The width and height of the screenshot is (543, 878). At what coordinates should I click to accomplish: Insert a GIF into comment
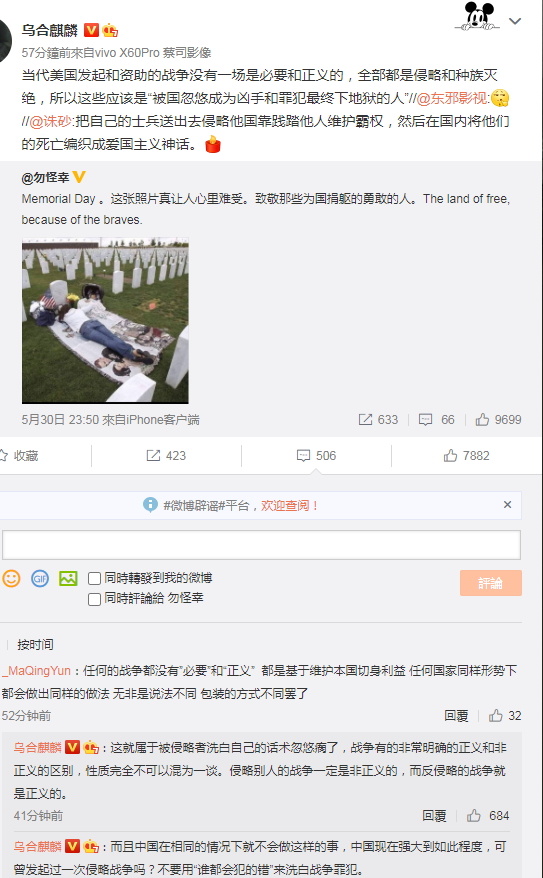(x=40, y=578)
